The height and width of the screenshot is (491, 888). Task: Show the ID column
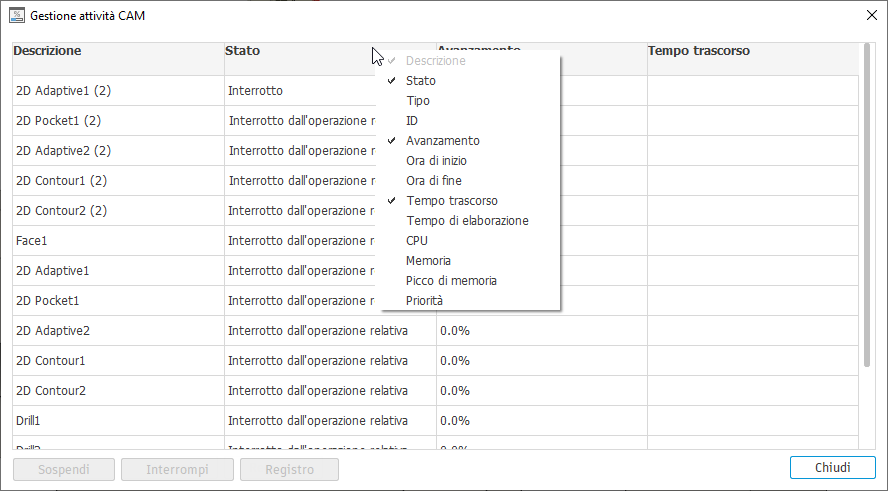(412, 121)
